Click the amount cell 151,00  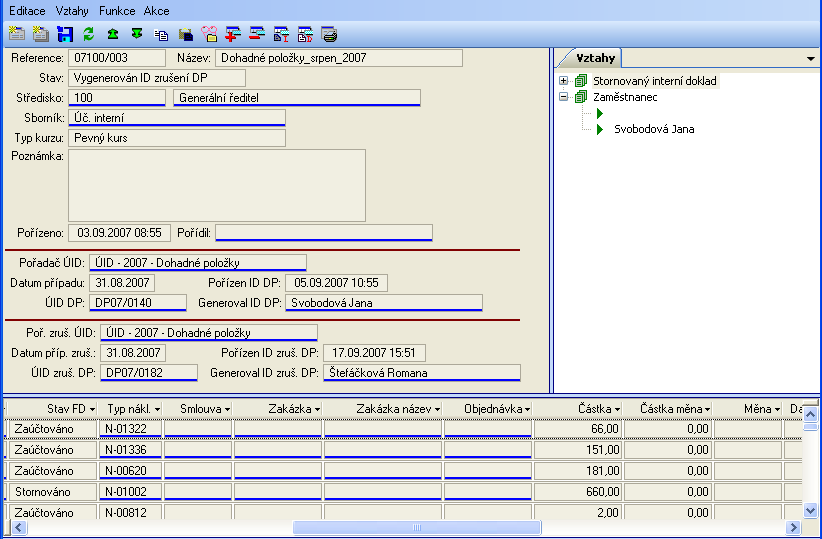(x=578, y=450)
